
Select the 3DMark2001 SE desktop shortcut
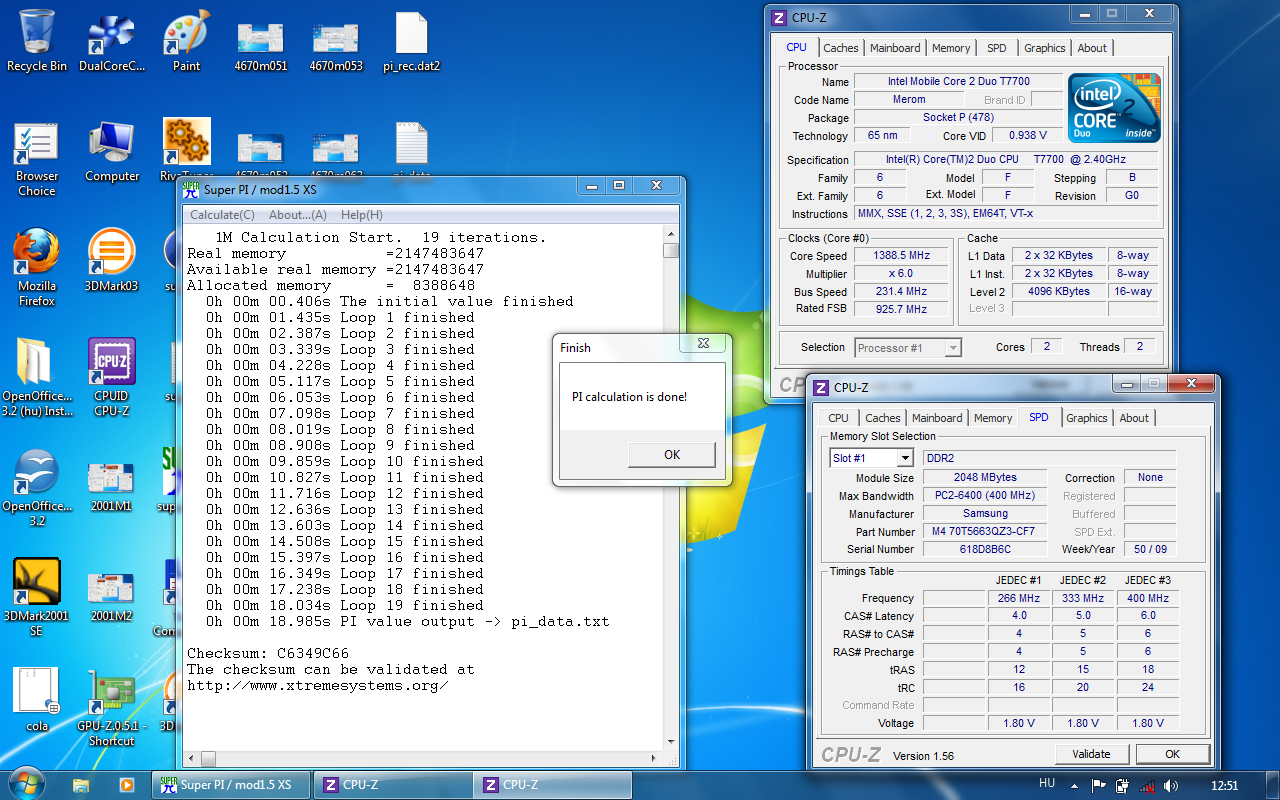pos(37,596)
